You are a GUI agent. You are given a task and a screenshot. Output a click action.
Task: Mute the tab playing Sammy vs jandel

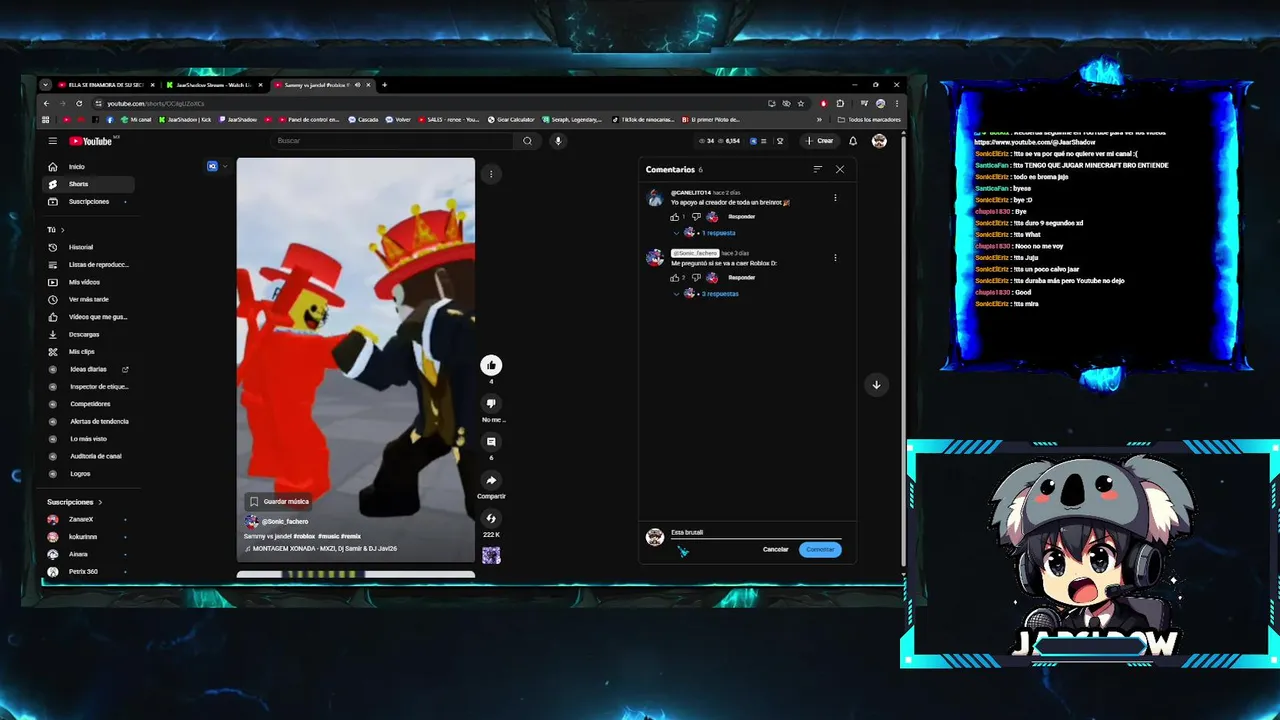click(357, 85)
